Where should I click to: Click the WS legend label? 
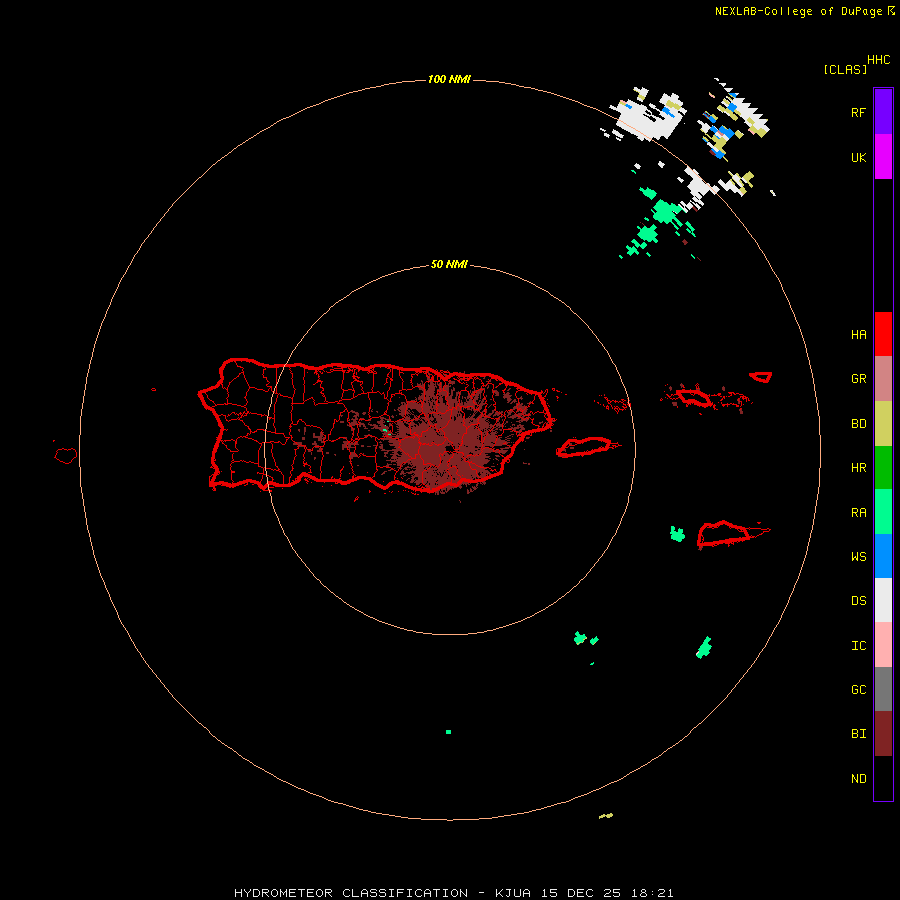click(858, 557)
